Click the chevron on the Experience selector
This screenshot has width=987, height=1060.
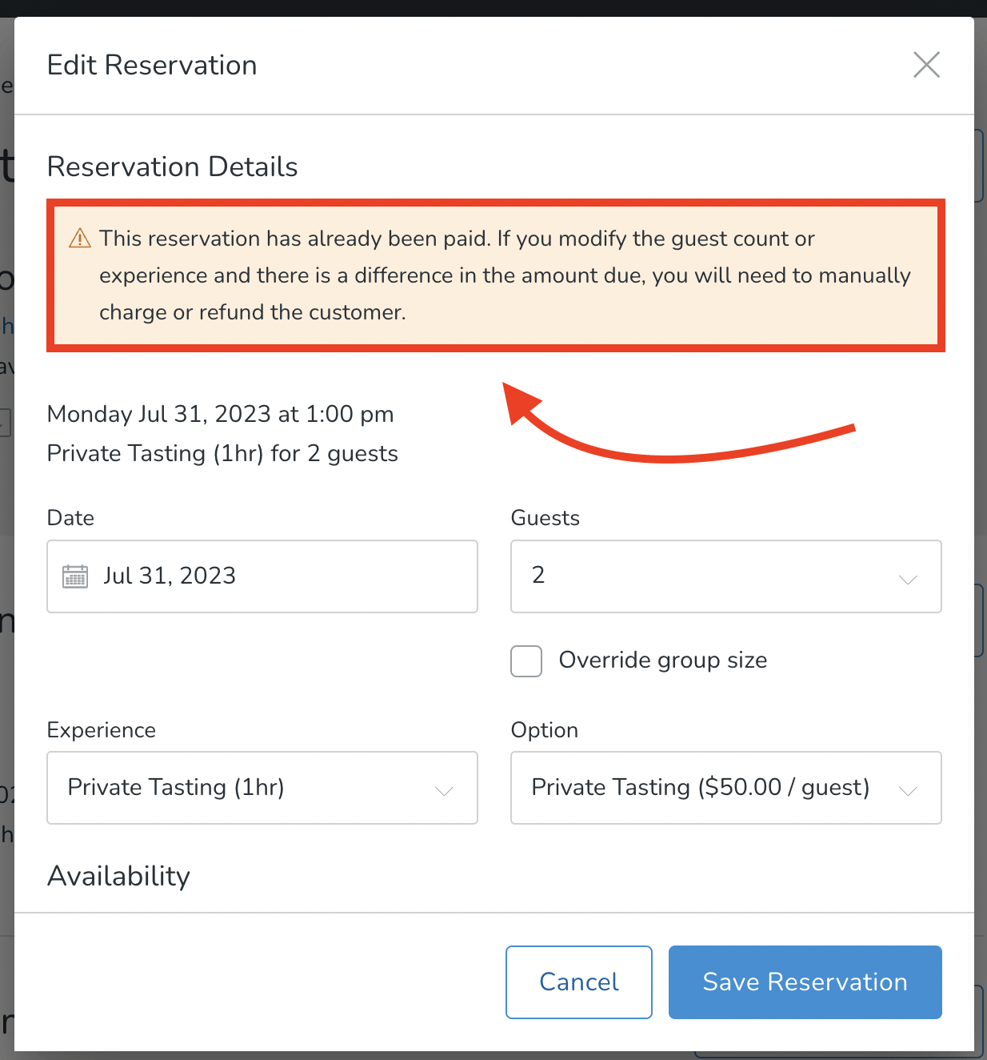click(444, 790)
